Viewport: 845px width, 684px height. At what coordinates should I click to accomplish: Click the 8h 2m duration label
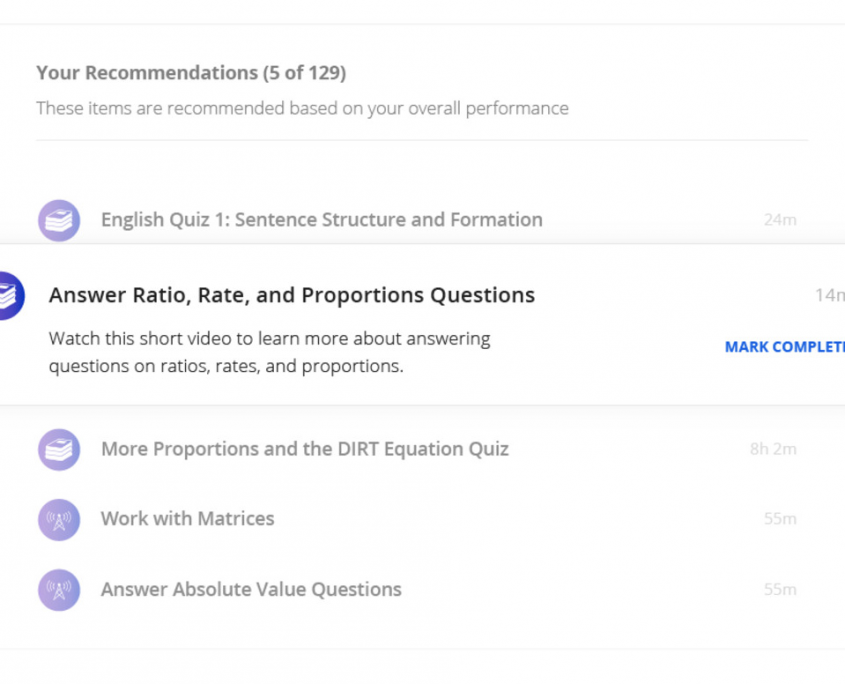point(773,449)
